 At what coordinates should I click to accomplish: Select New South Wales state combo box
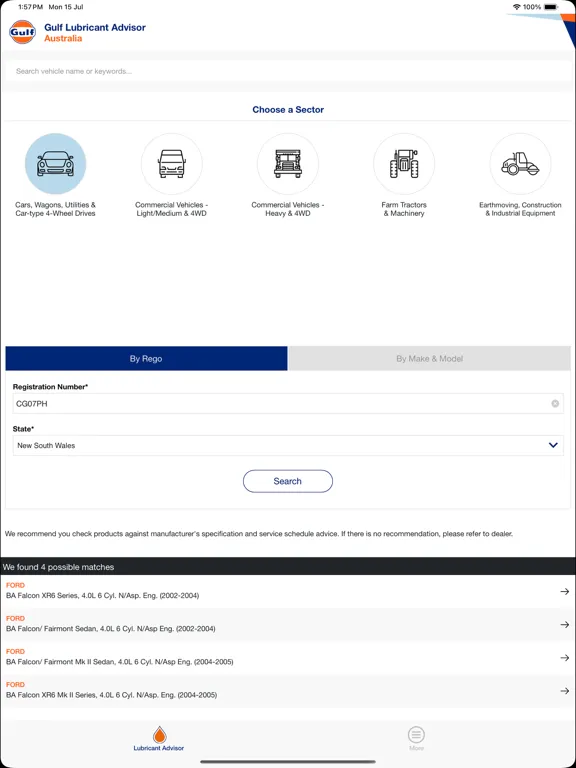[288, 445]
